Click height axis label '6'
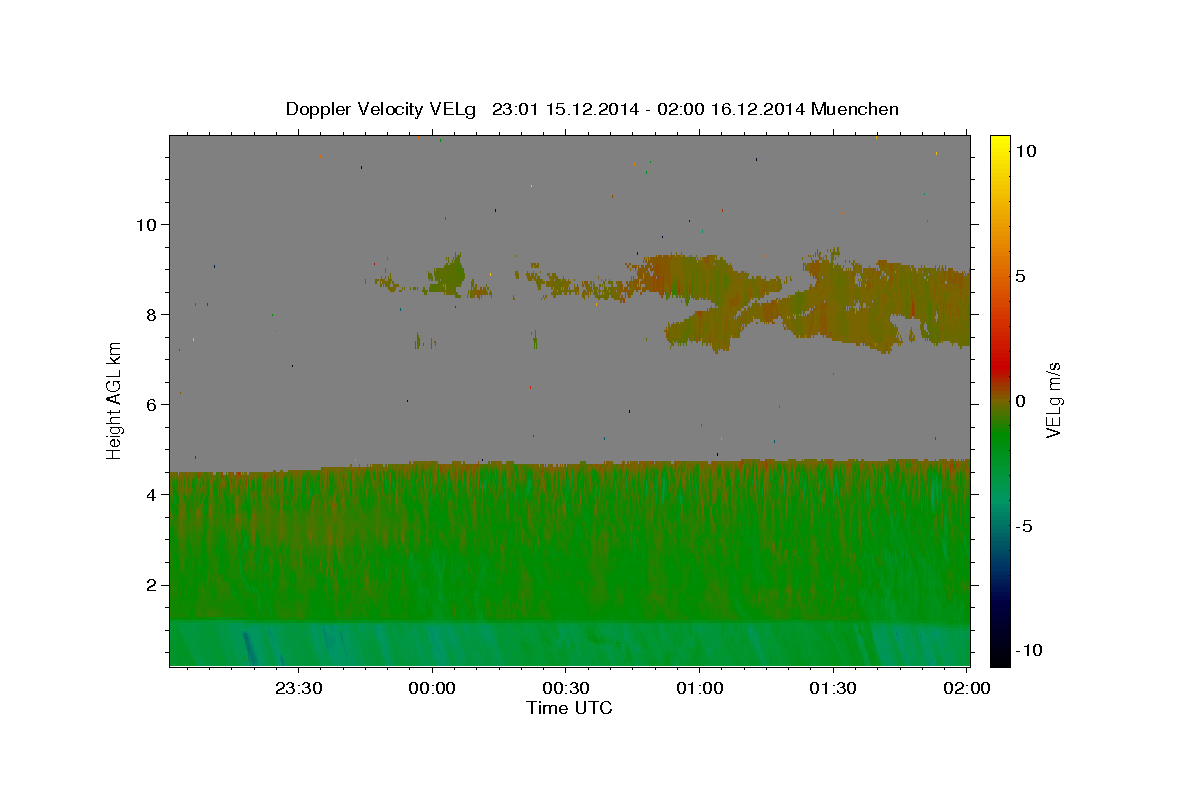 point(149,404)
